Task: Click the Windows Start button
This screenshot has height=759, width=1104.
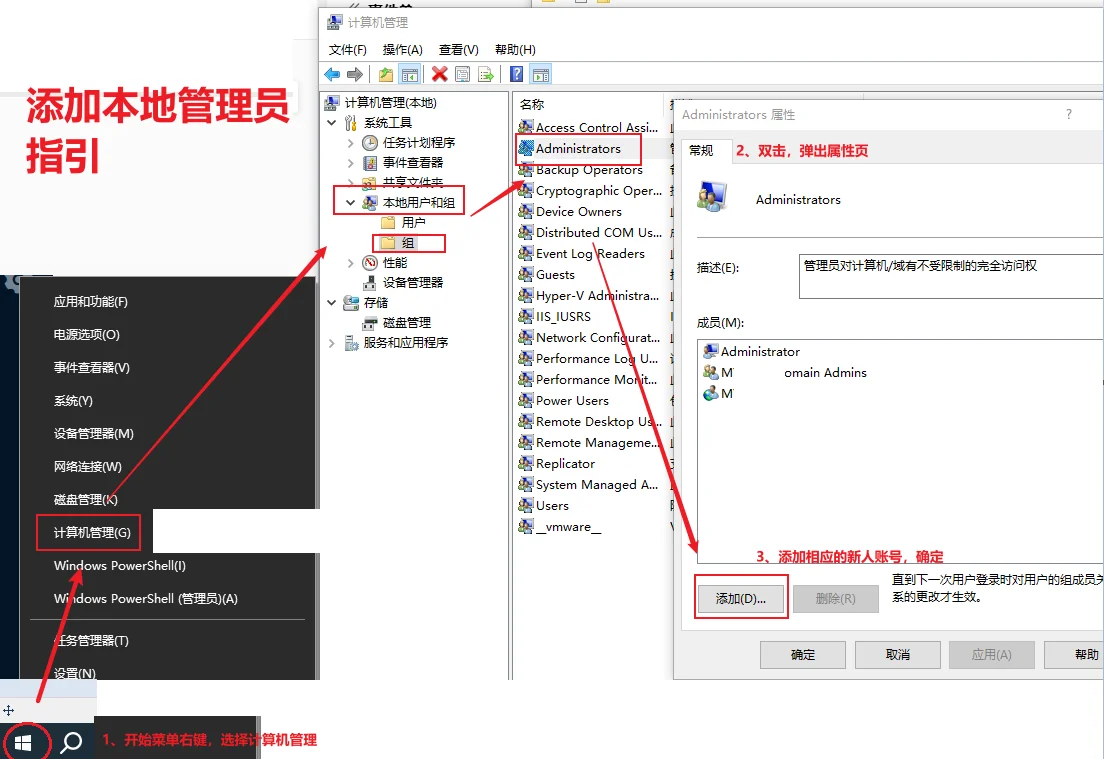Action: coord(25,742)
